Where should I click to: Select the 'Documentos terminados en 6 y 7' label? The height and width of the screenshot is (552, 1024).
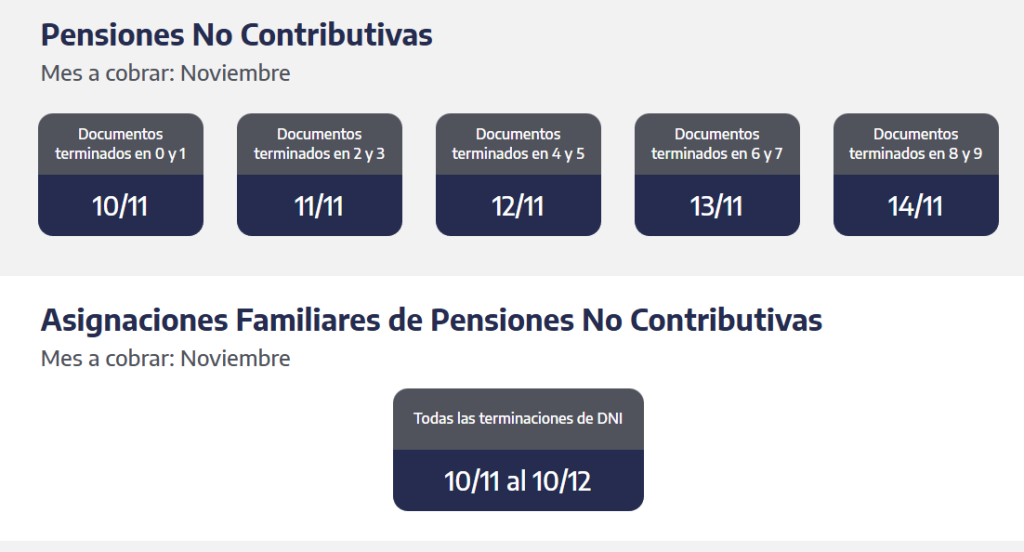click(717, 144)
